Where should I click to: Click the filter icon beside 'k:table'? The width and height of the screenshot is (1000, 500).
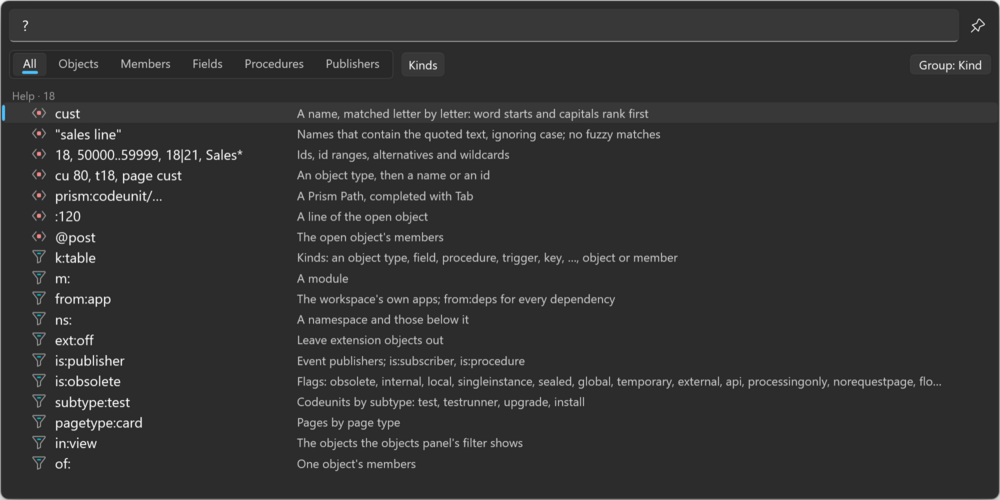coord(39,258)
